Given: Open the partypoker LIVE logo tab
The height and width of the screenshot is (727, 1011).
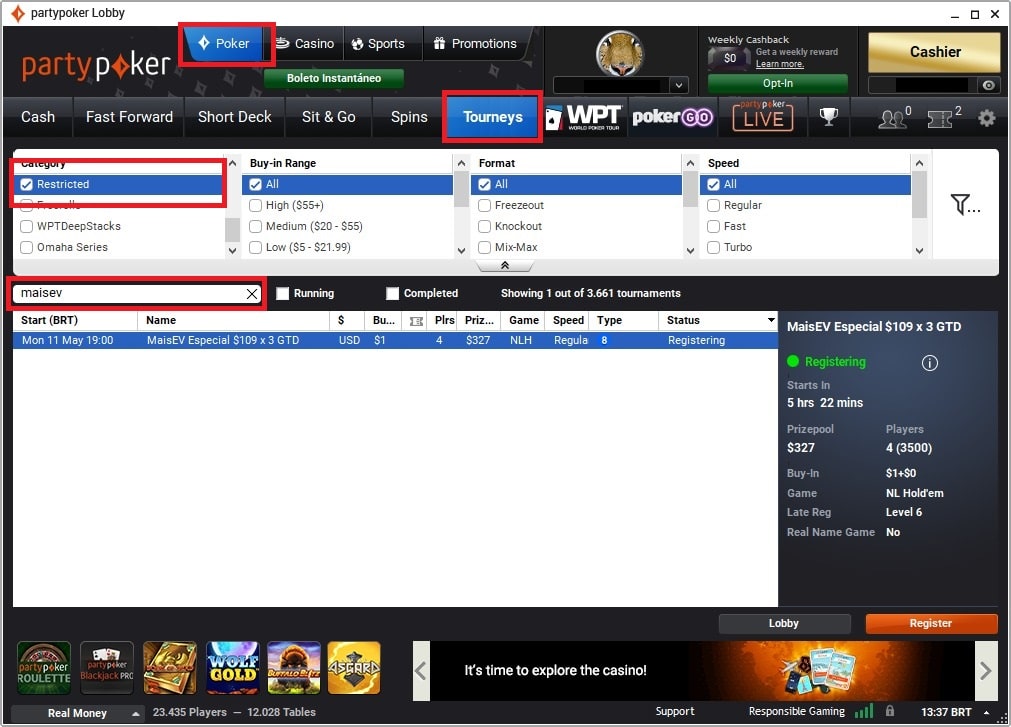Looking at the screenshot, I should coord(763,116).
